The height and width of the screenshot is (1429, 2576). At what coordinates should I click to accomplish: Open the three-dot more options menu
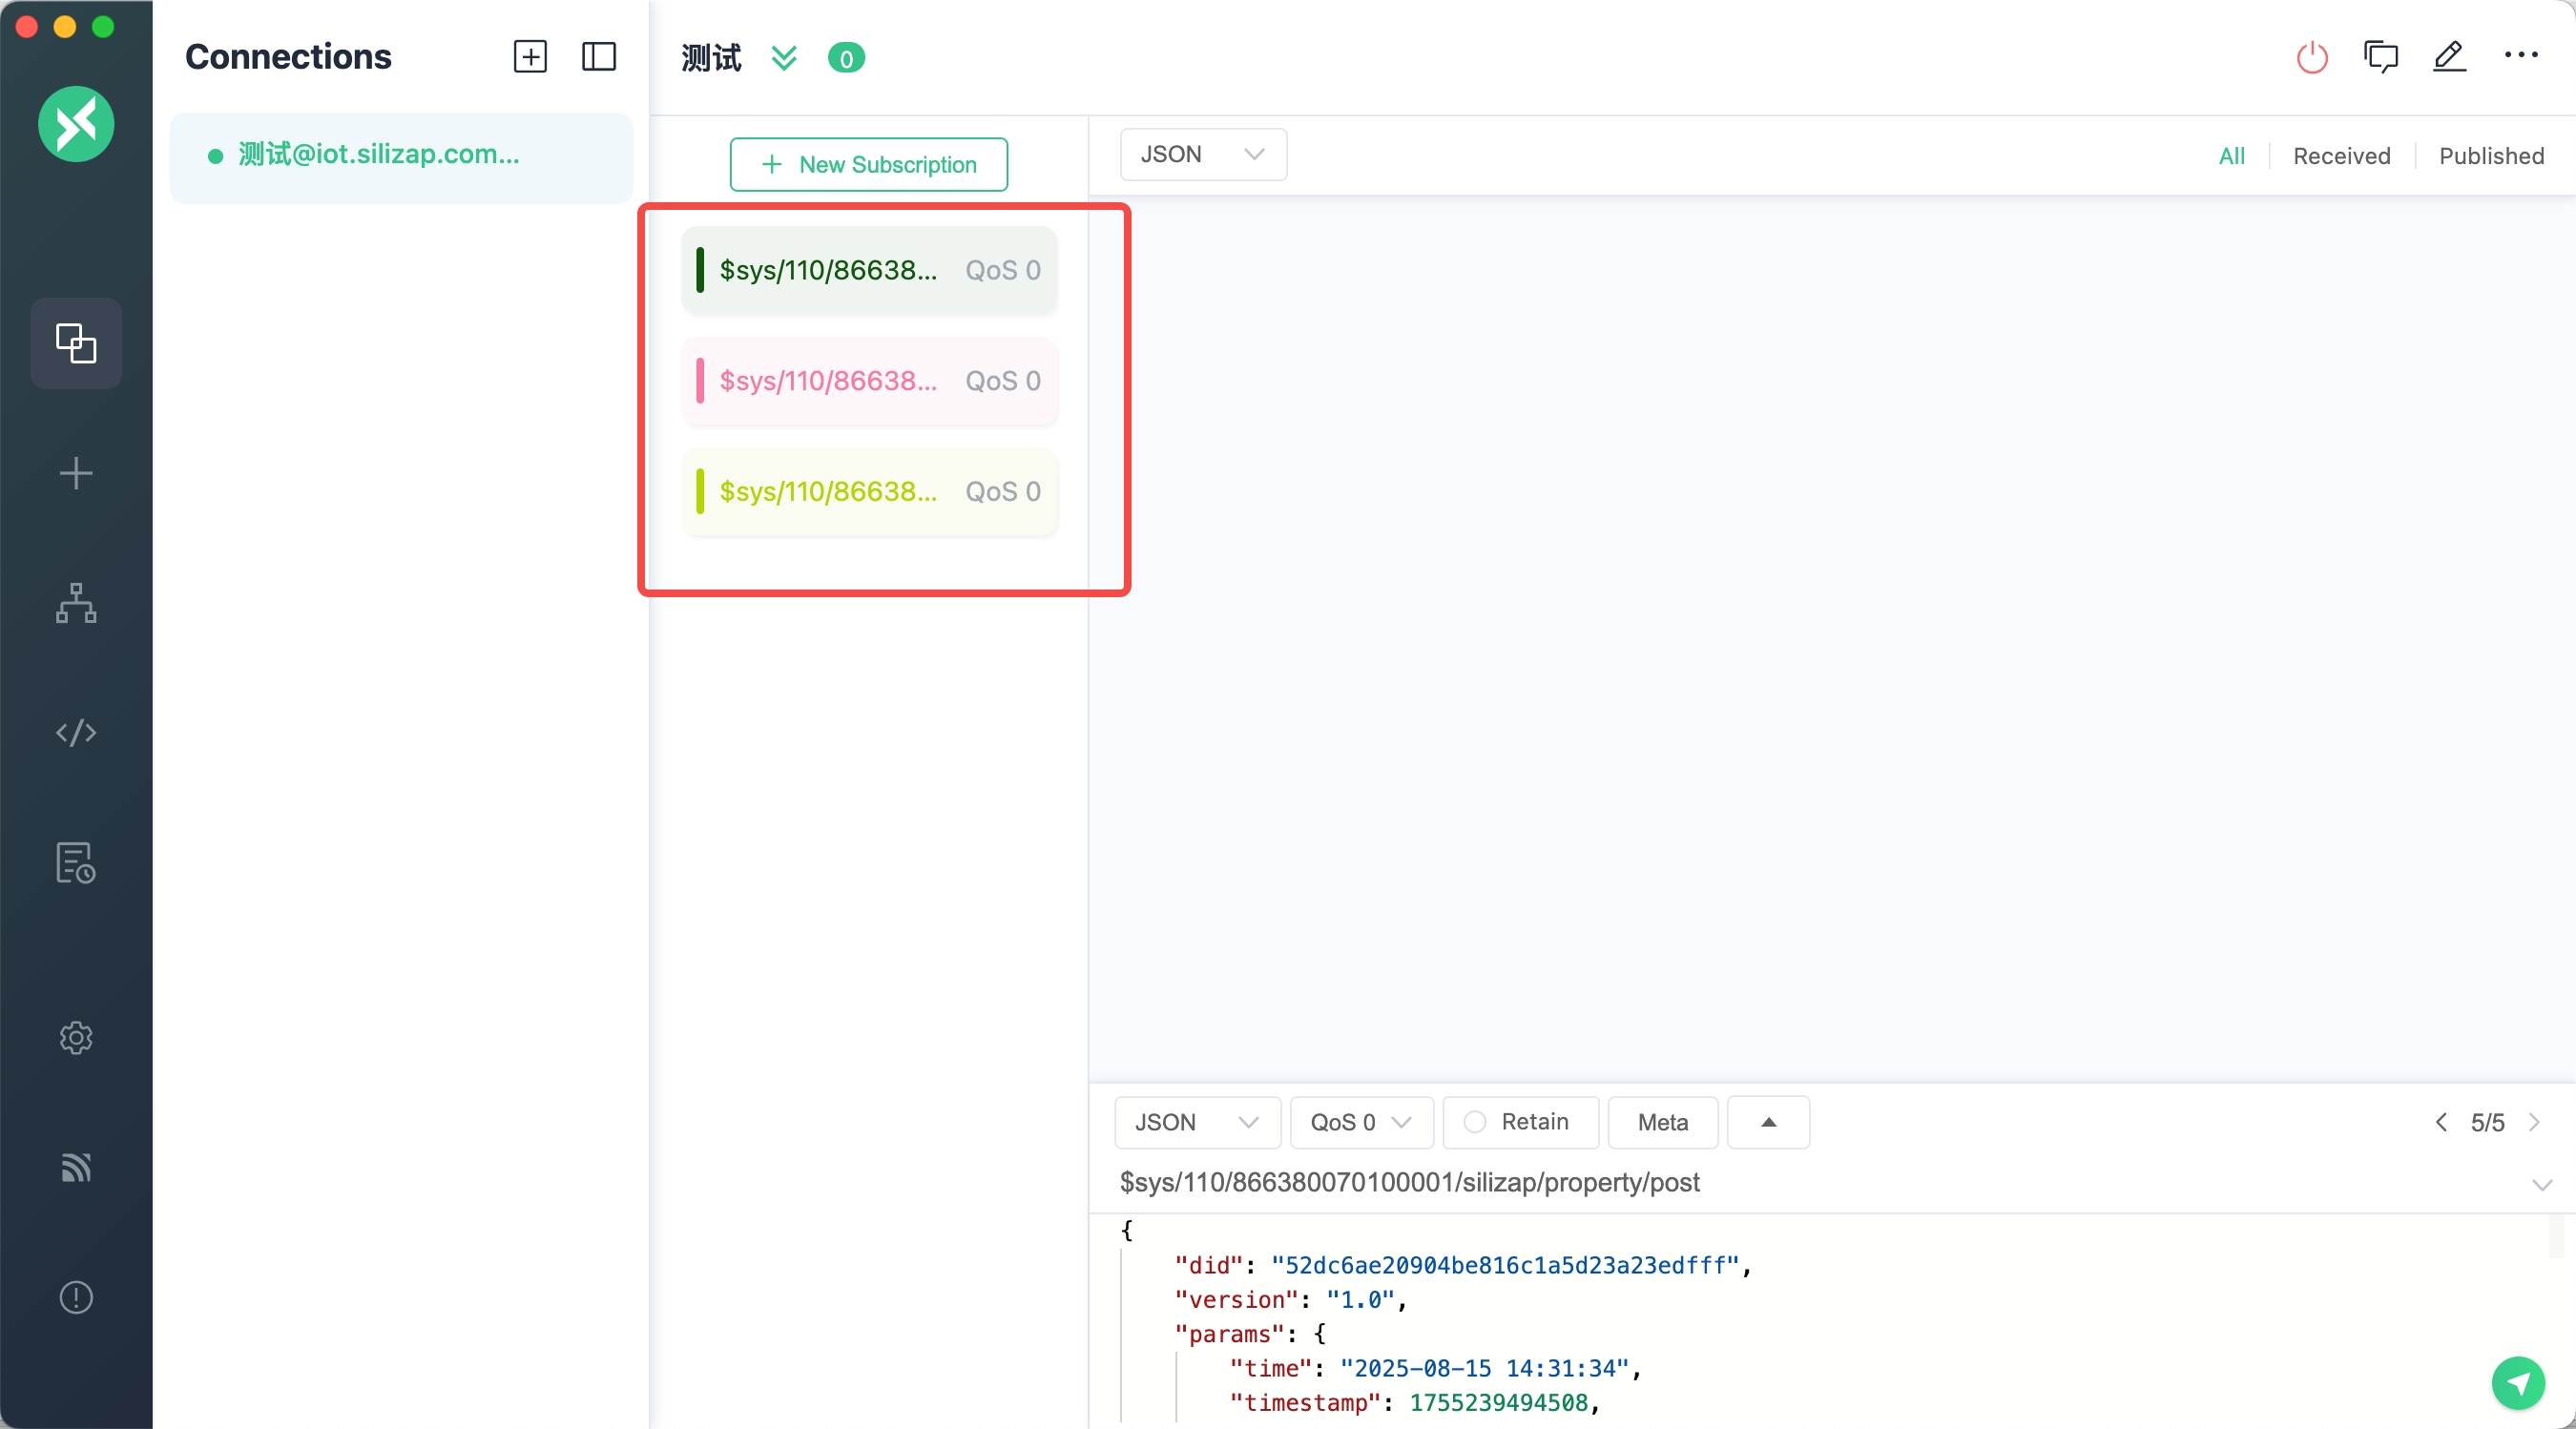click(2520, 56)
